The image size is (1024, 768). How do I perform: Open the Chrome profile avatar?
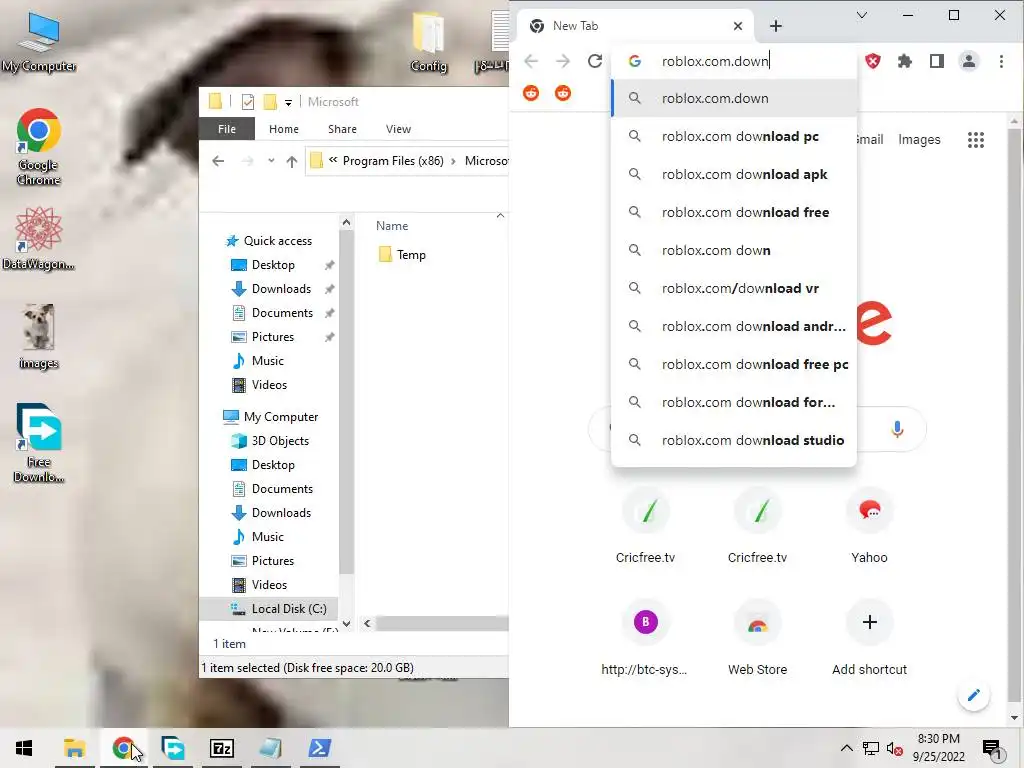(x=968, y=61)
